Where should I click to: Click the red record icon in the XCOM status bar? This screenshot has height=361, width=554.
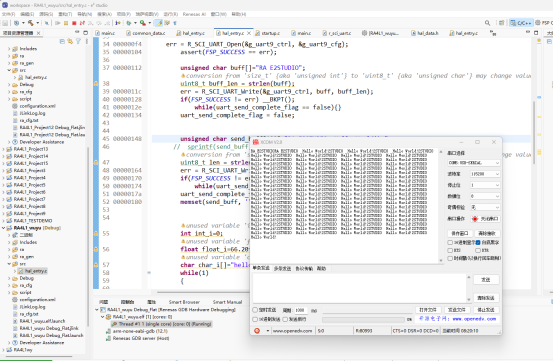tap(257, 331)
